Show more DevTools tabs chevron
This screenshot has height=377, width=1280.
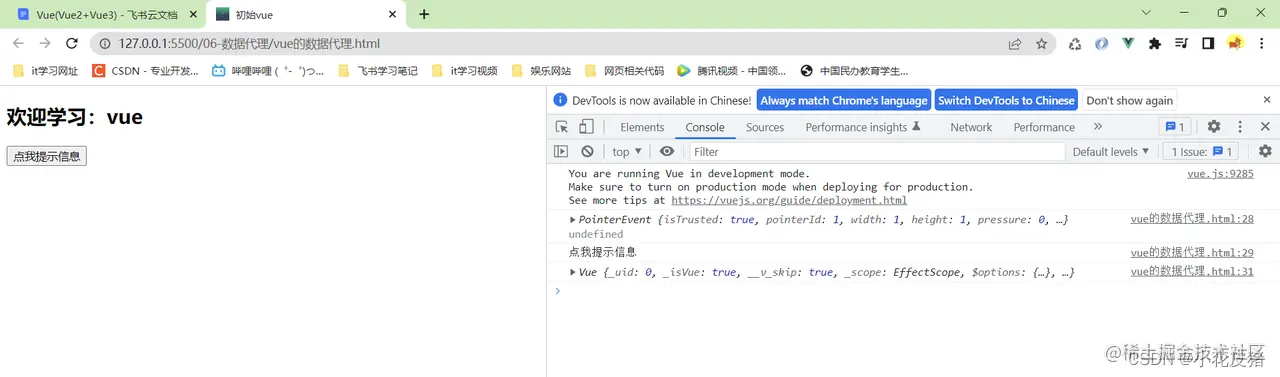click(x=1098, y=127)
